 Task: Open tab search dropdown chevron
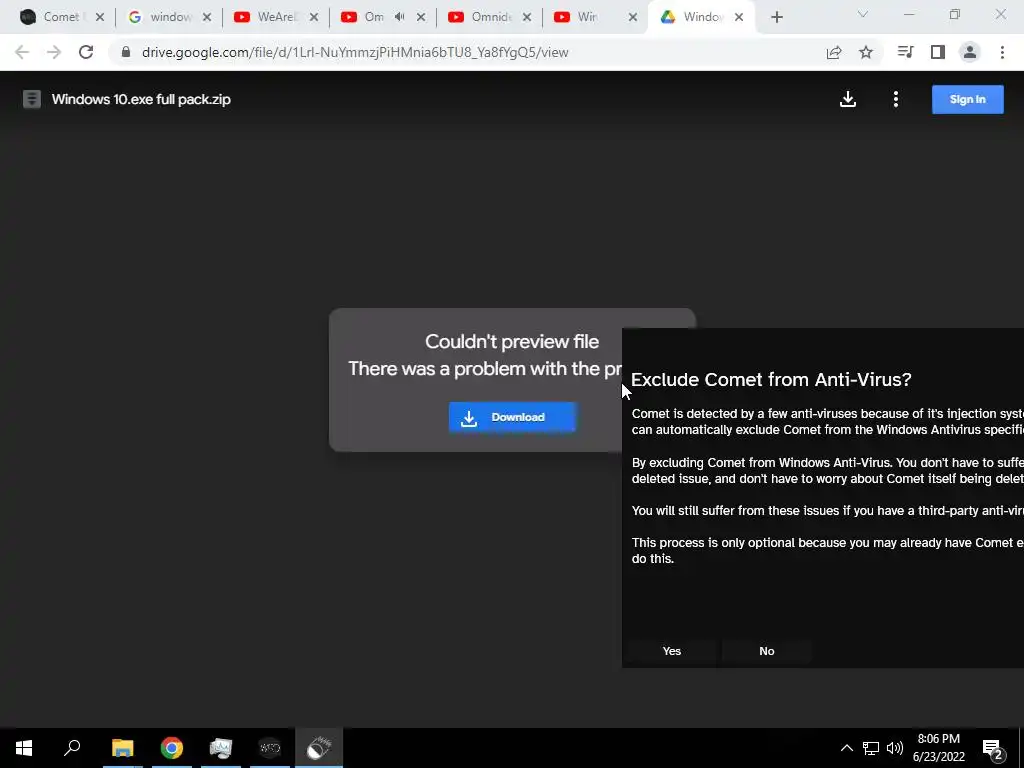click(x=863, y=14)
